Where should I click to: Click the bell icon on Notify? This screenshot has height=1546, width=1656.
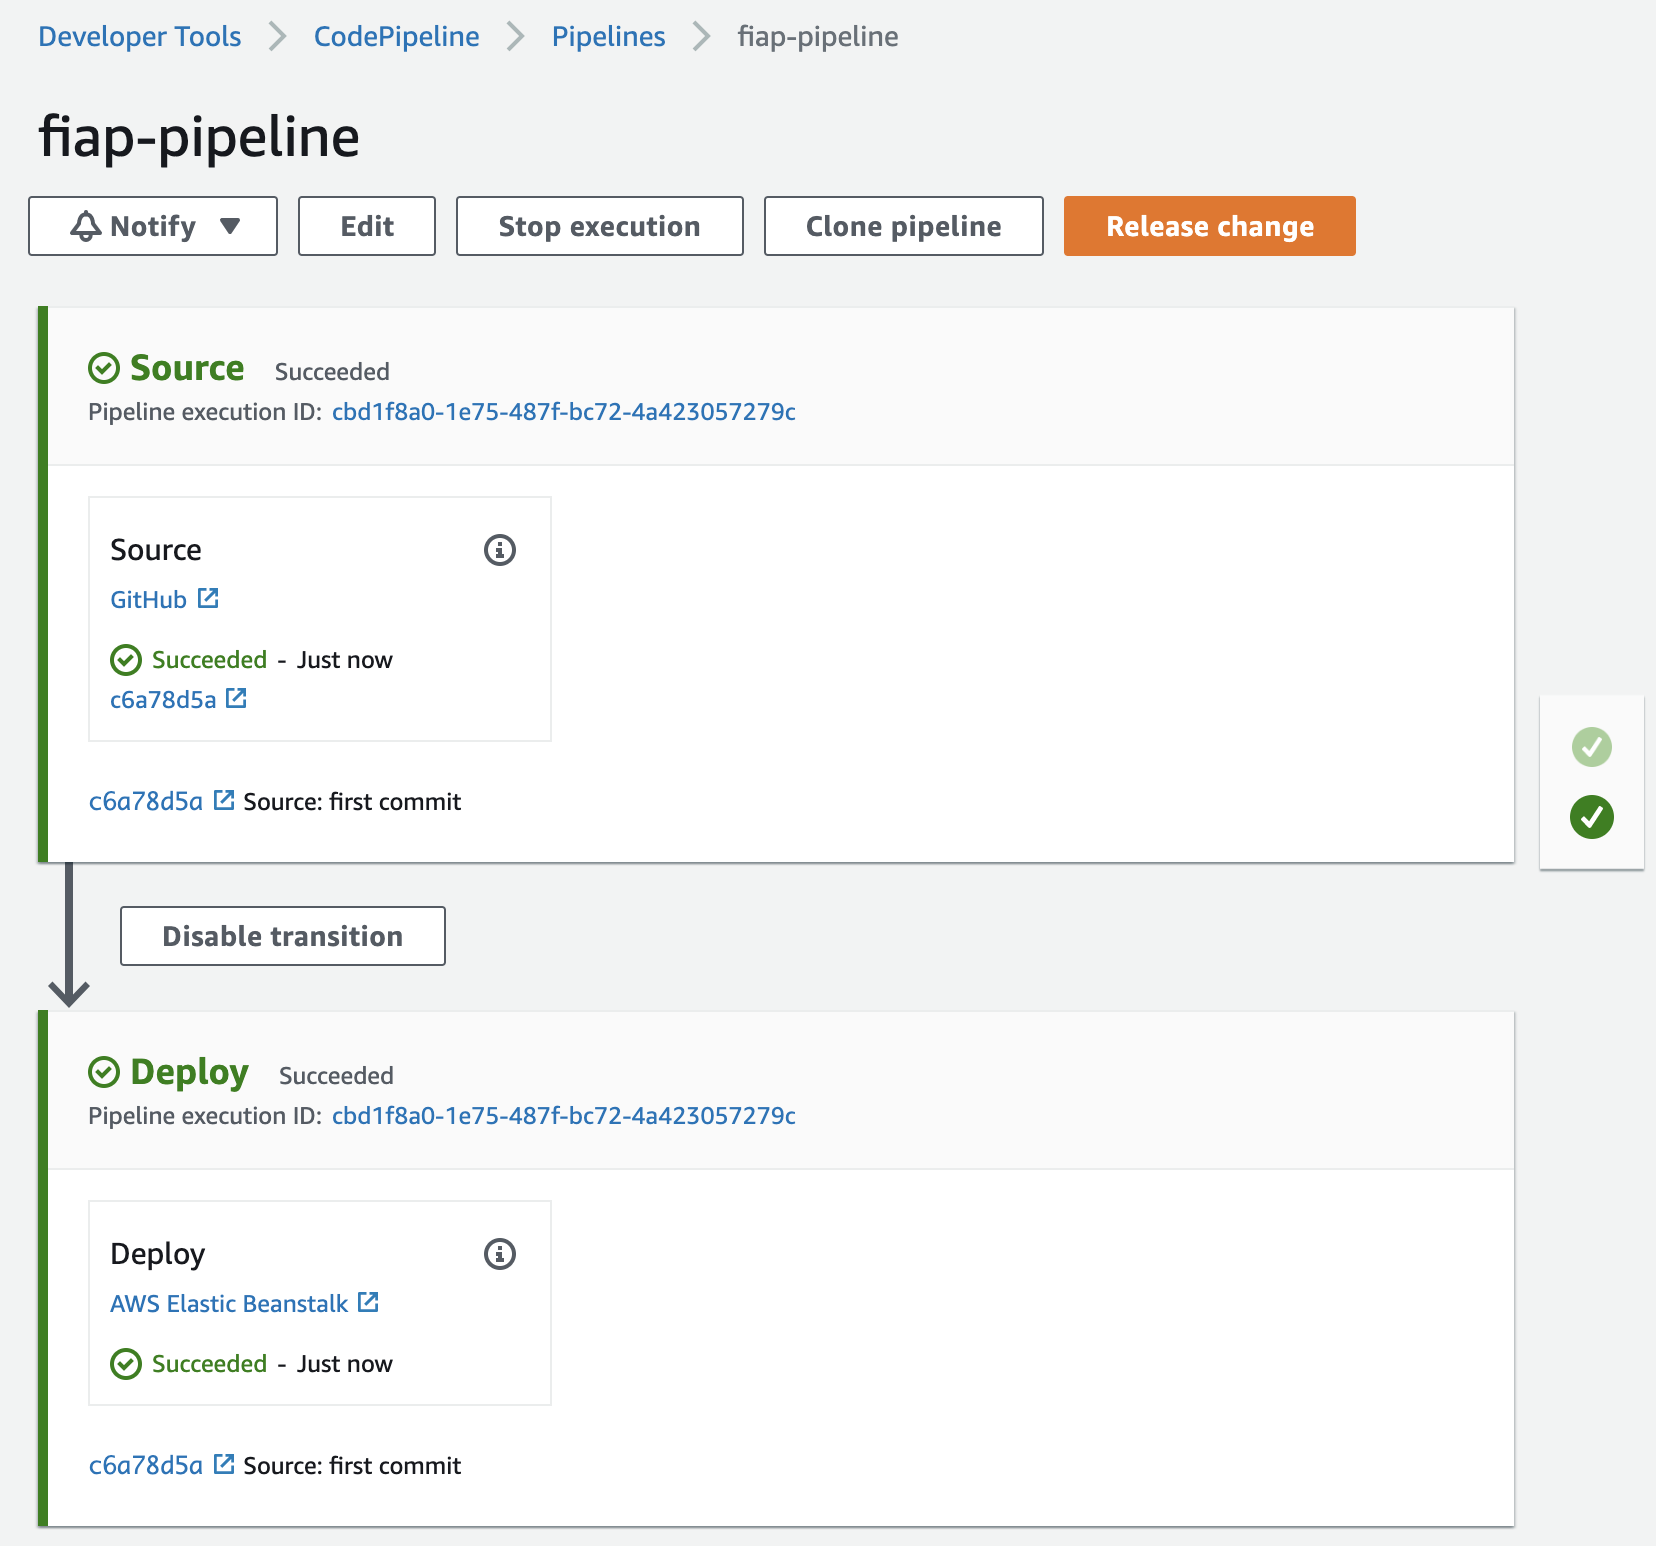86,226
